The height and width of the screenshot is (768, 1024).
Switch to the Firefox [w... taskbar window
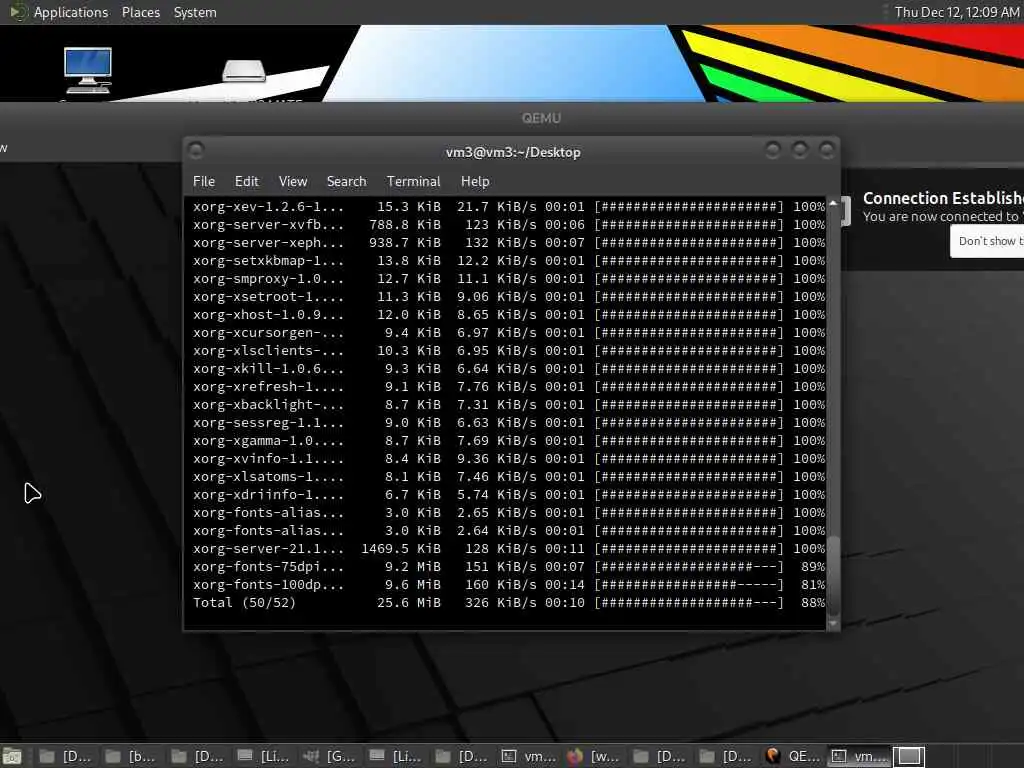[593, 757]
